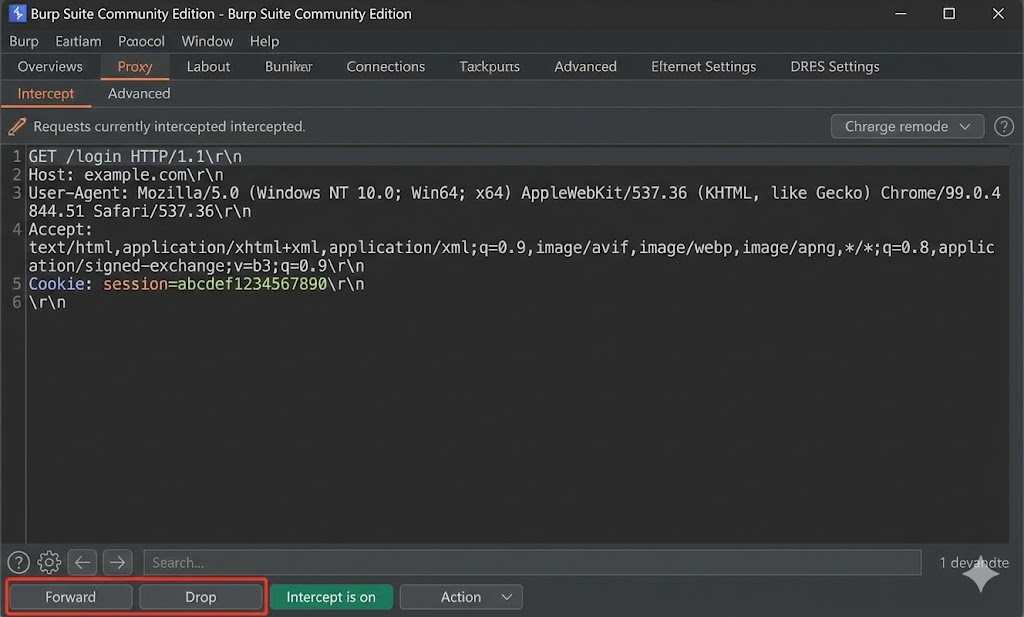This screenshot has width=1024, height=617.
Task: Click the Burp Suite logo in title bar
Action: point(17,14)
